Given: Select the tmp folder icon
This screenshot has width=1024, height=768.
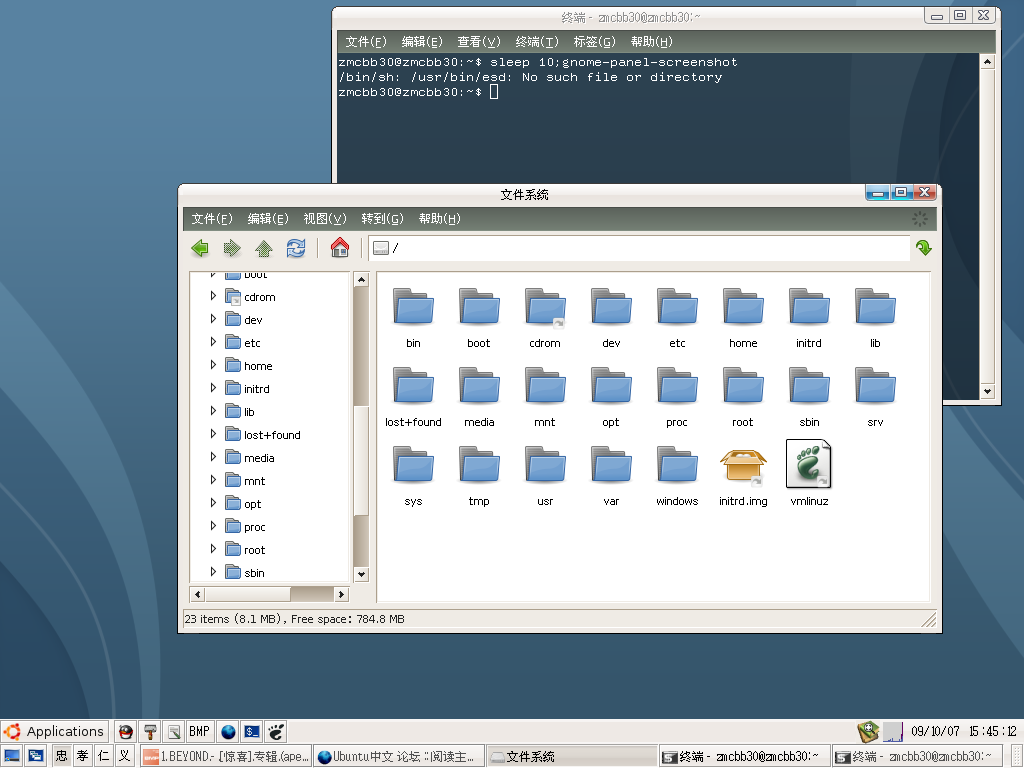Looking at the screenshot, I should 479,464.
